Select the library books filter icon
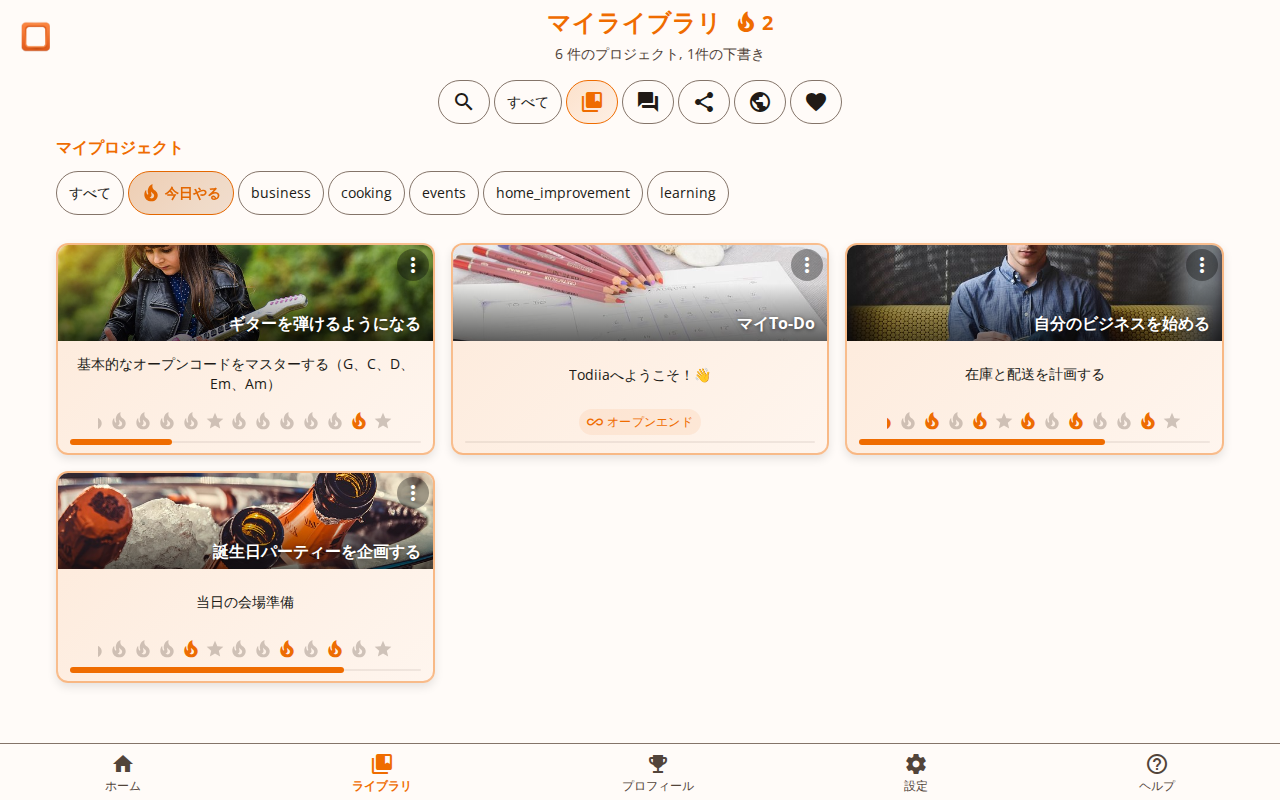Image resolution: width=1280 pixels, height=800 pixels. (592, 102)
